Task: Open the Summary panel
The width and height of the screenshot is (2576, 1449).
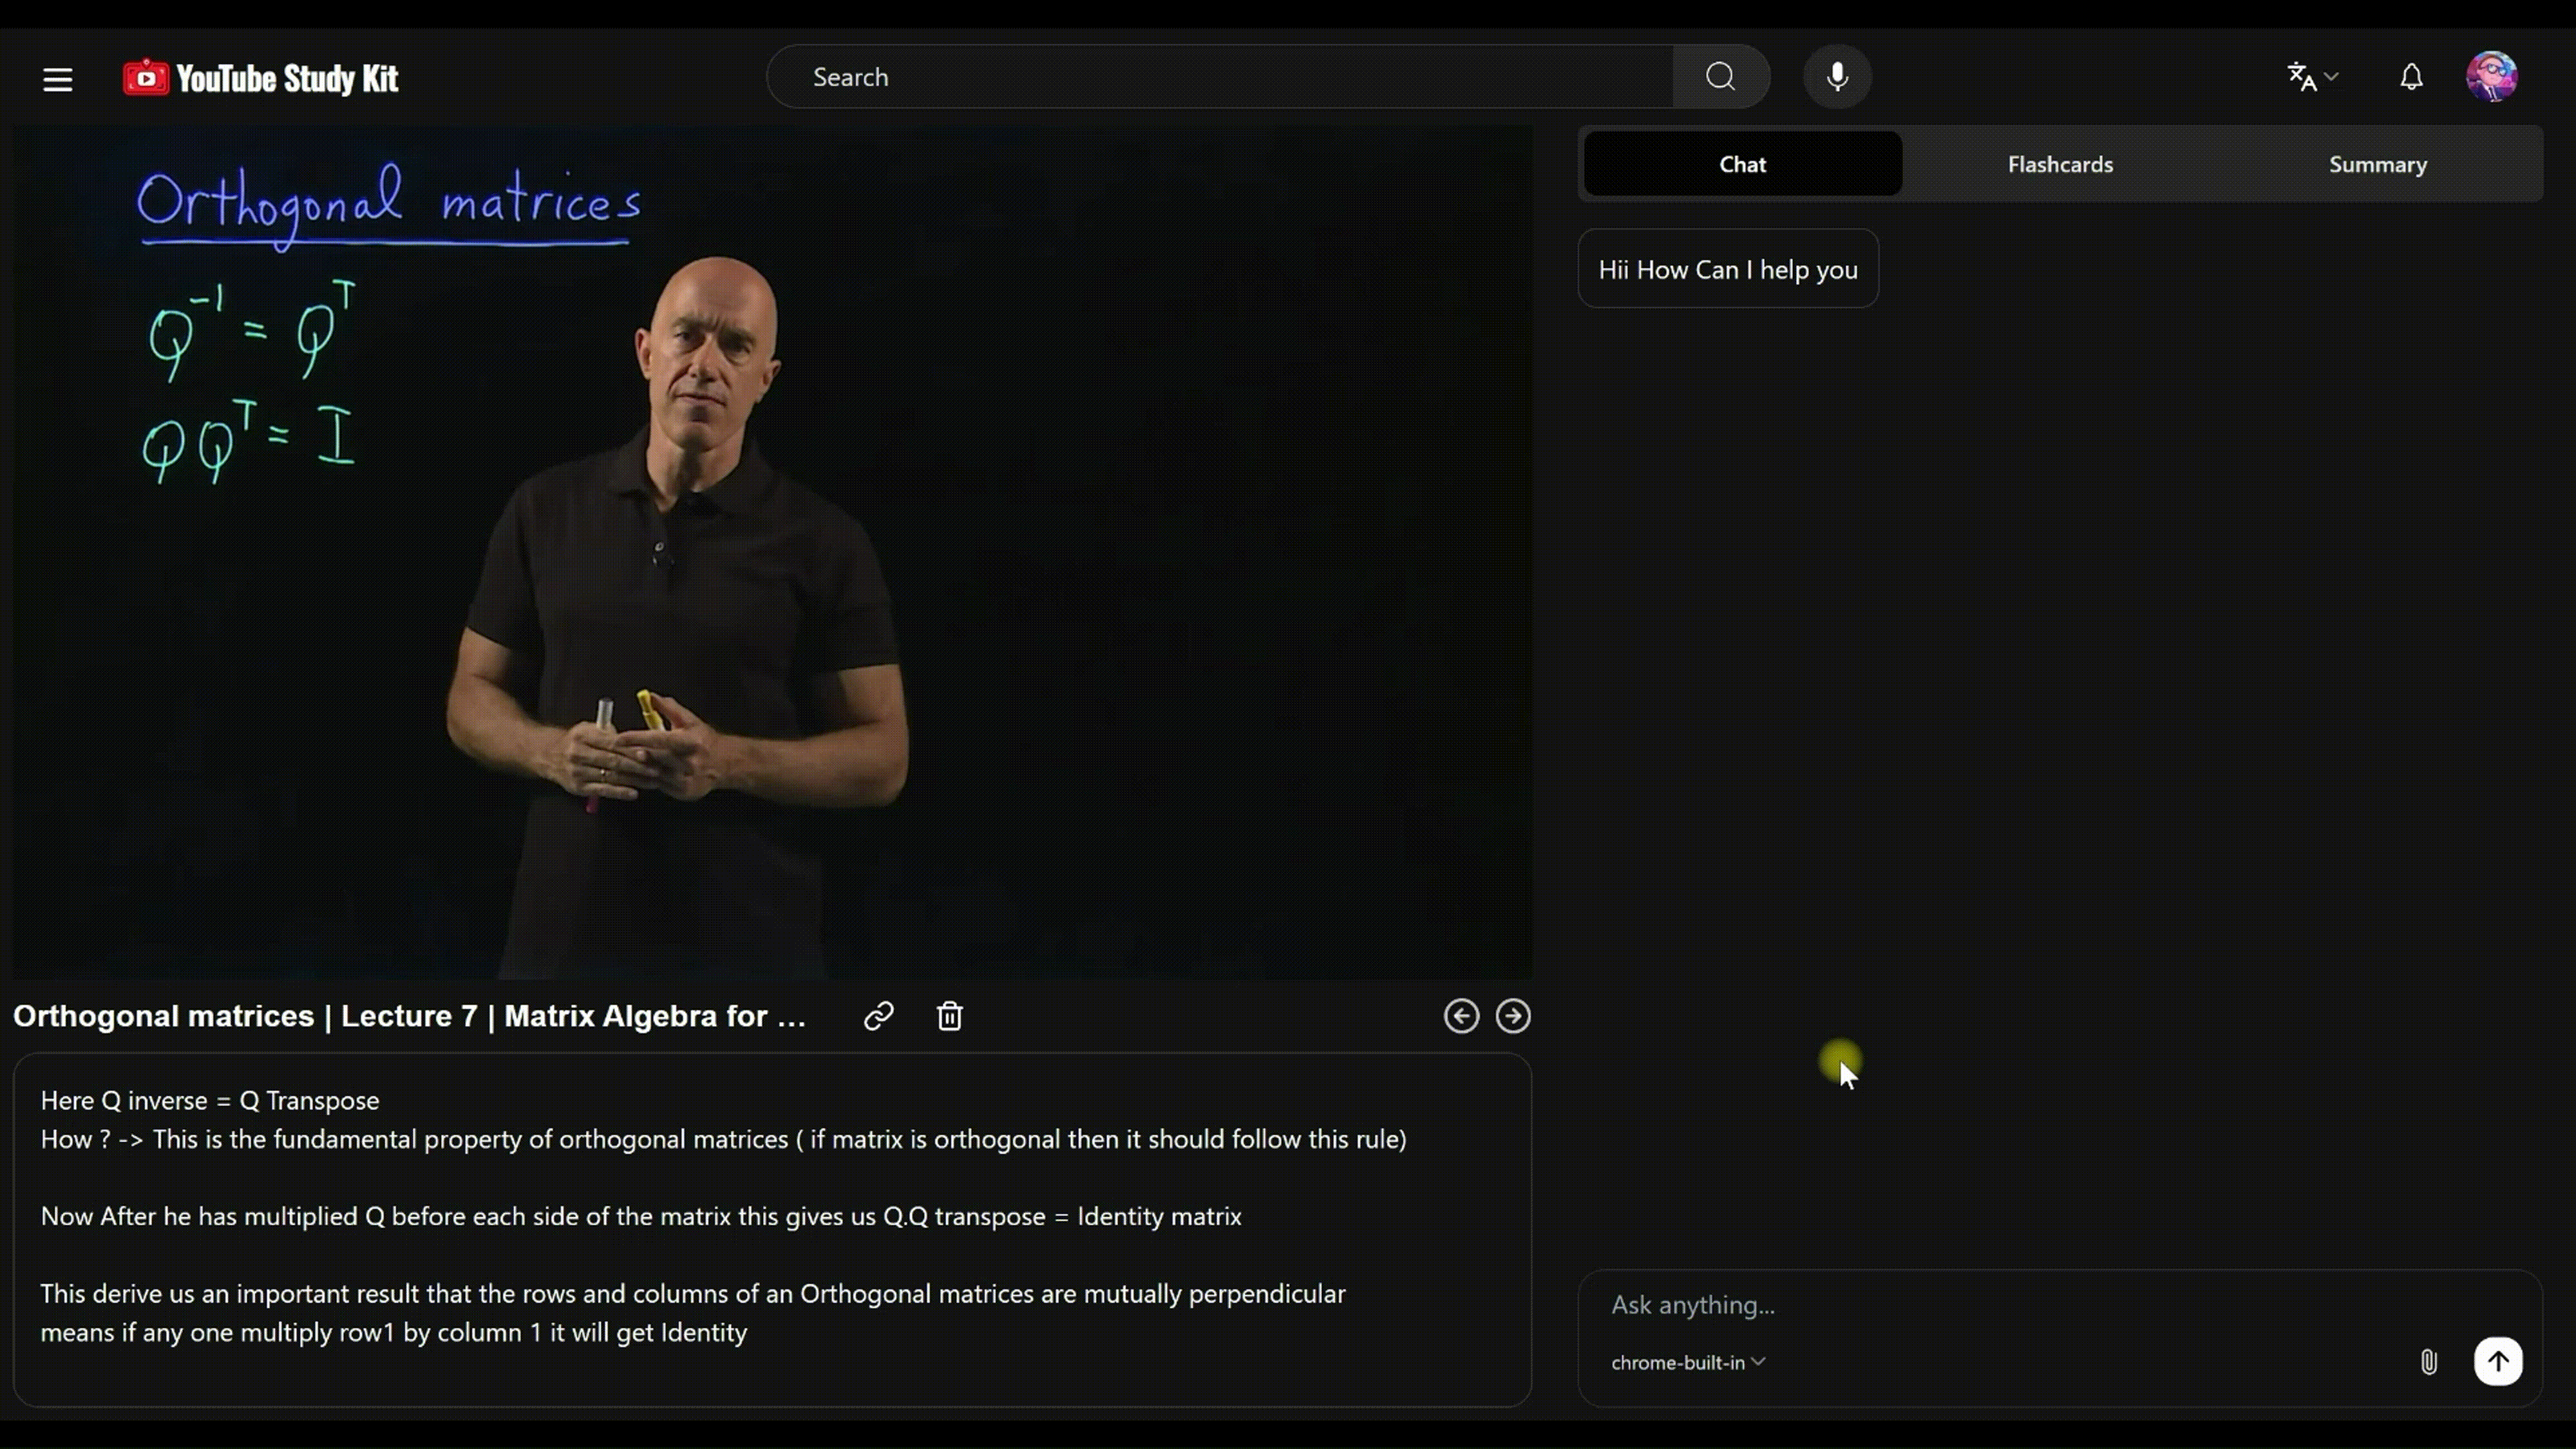Action: [2378, 163]
